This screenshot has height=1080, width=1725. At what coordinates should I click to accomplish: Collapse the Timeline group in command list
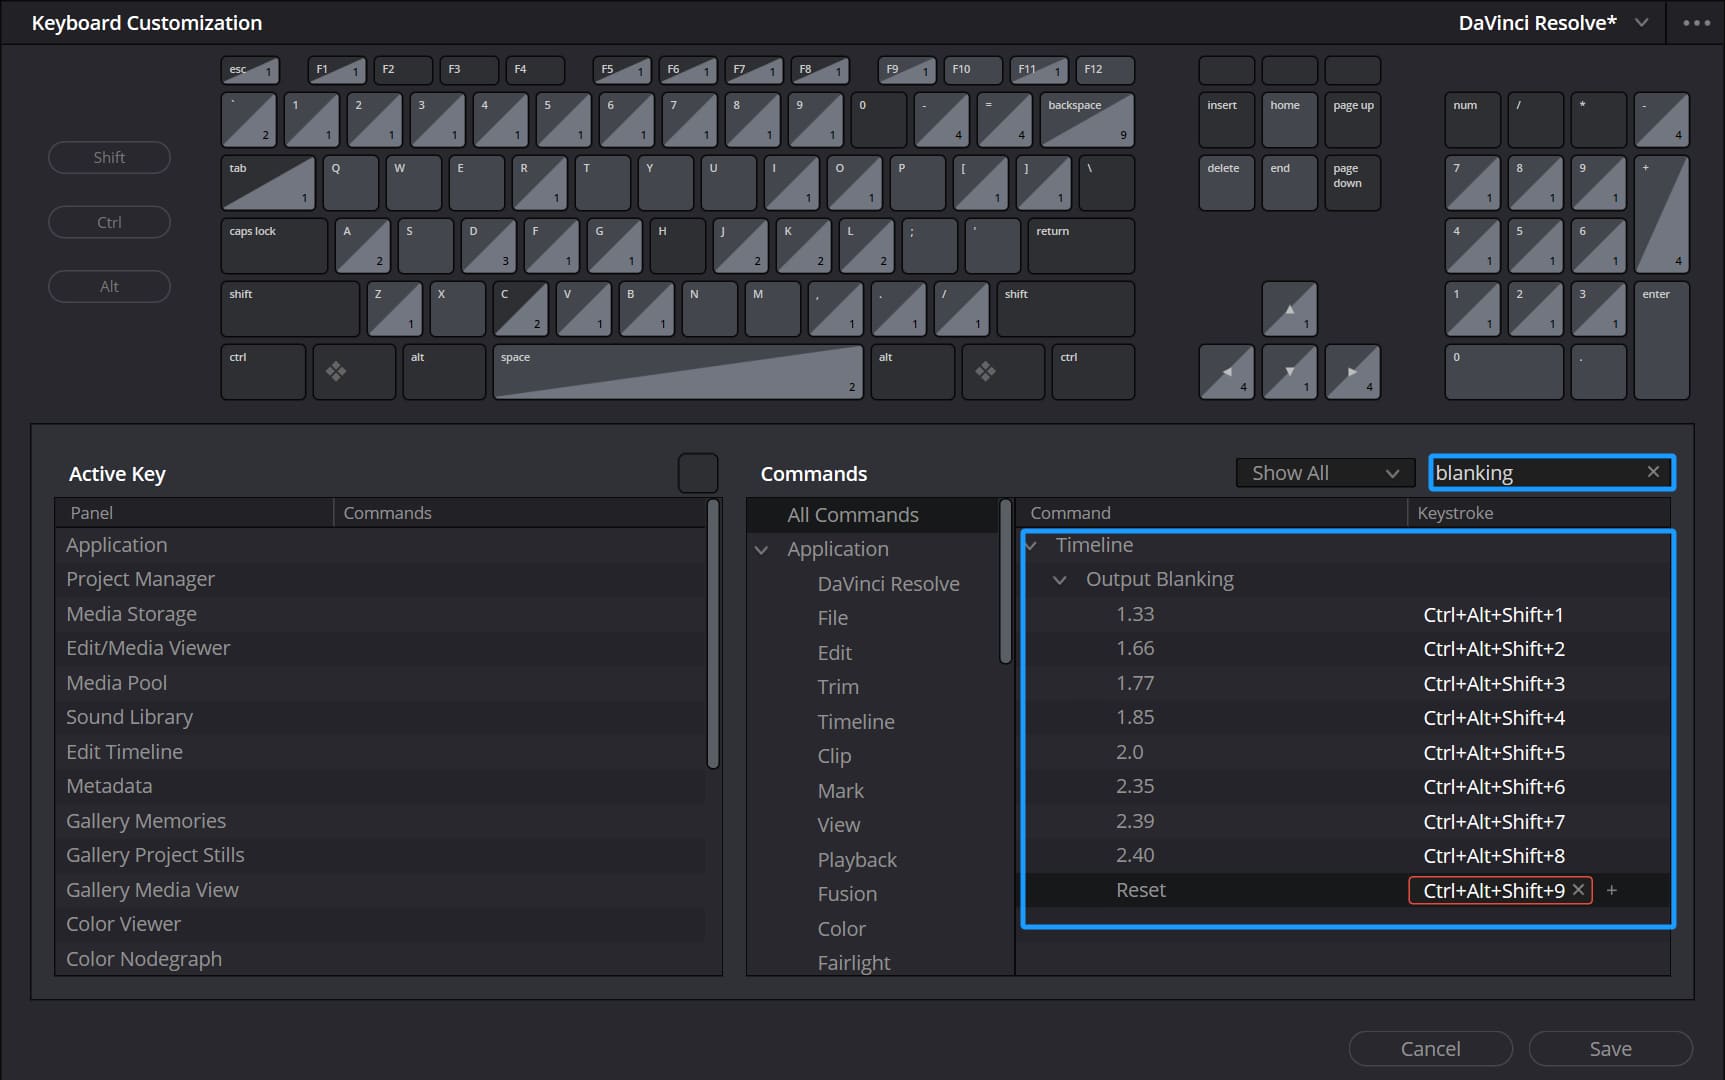click(1032, 545)
